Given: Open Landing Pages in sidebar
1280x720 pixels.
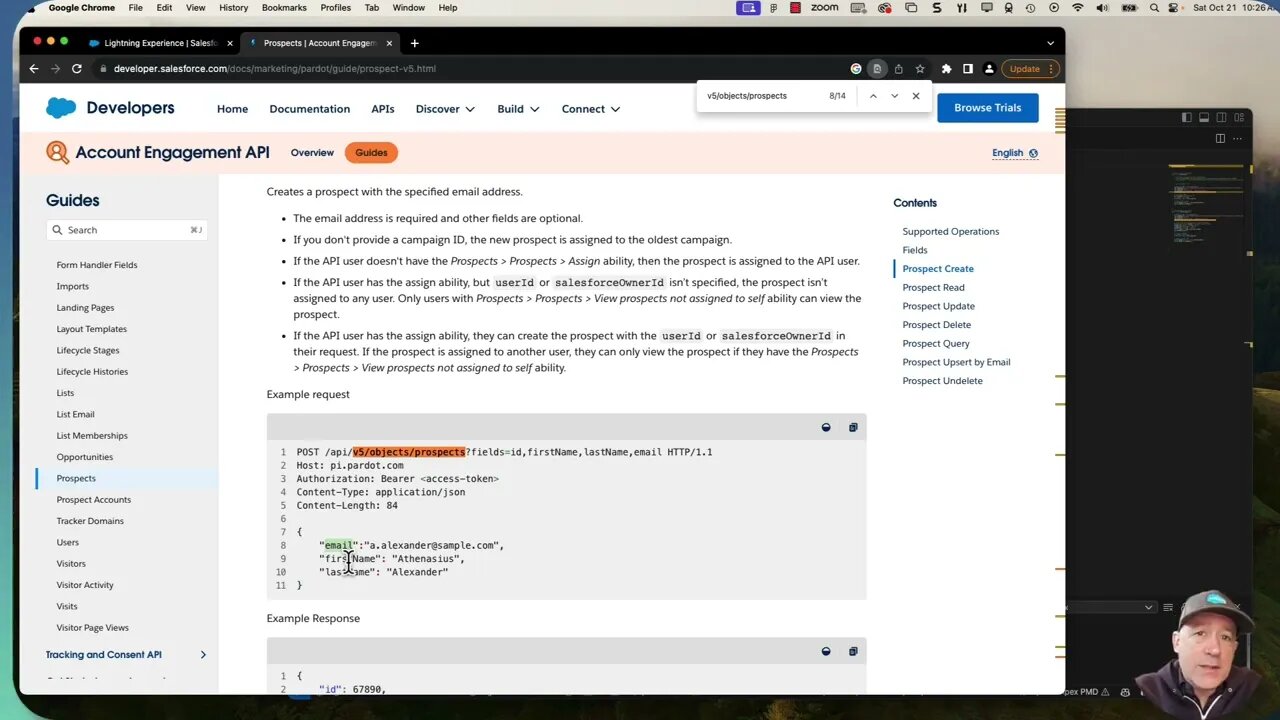Looking at the screenshot, I should click(x=85, y=308).
